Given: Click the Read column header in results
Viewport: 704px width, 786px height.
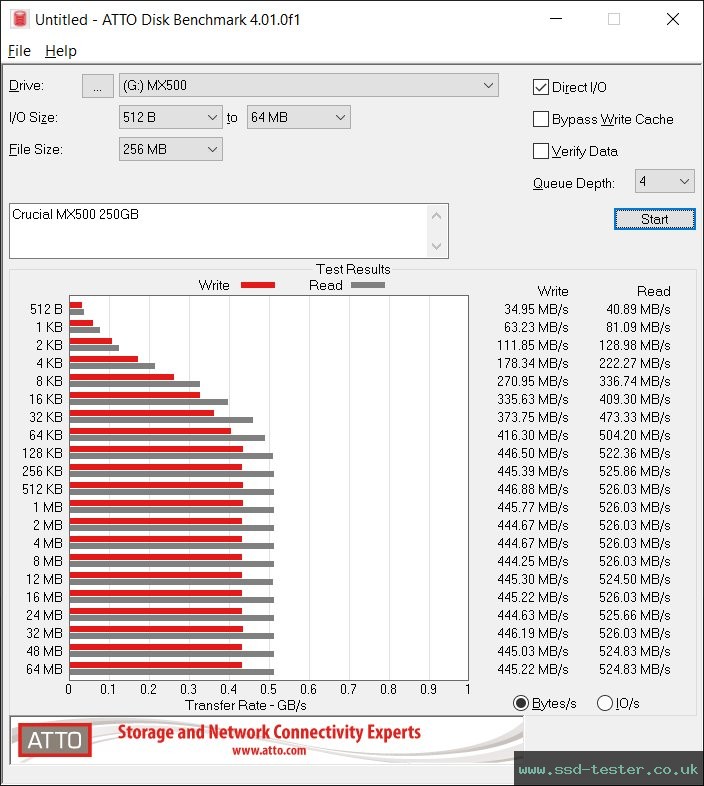Looking at the screenshot, I should 653,291.
